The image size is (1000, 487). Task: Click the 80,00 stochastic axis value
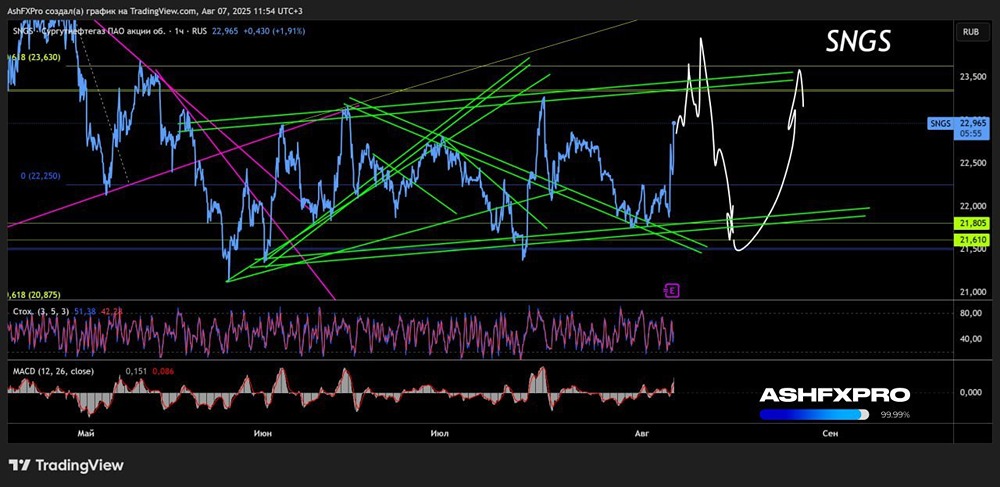[x=973, y=314]
